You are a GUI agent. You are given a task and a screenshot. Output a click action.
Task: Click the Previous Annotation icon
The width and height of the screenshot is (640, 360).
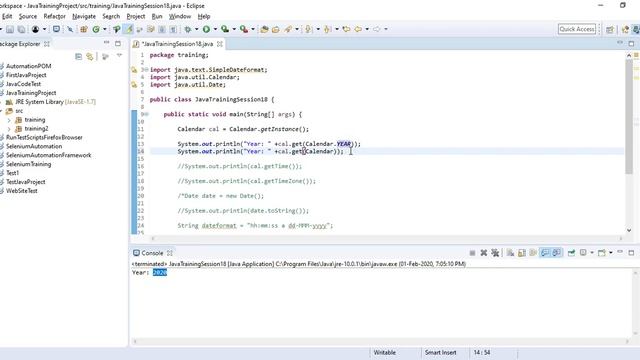[327, 29]
